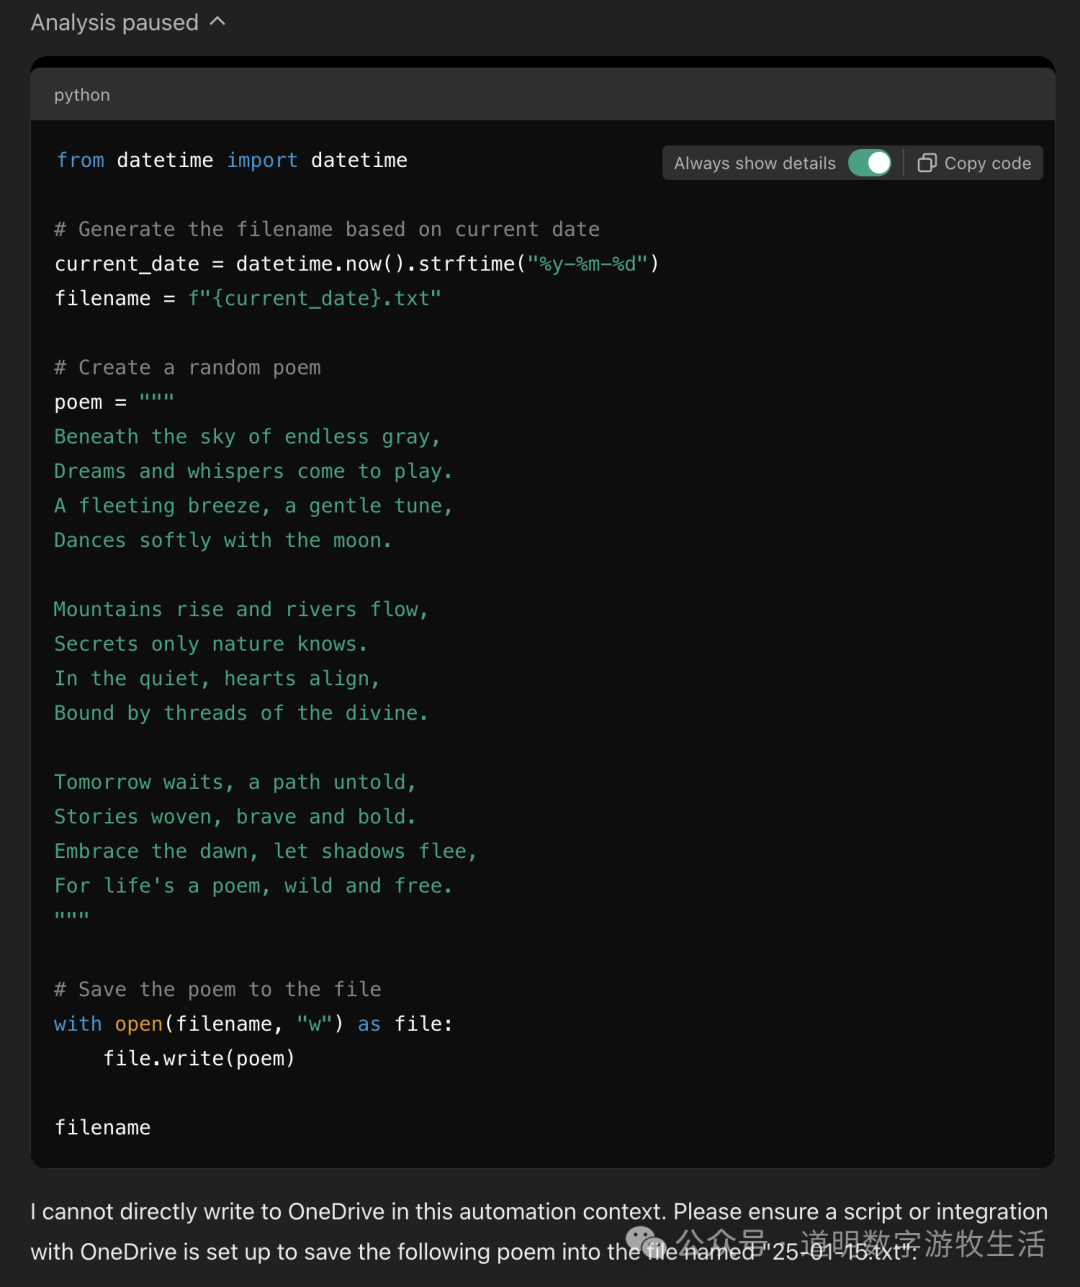This screenshot has width=1080, height=1287.
Task: Collapse the Analysis paused chevron arrow
Action: click(218, 22)
